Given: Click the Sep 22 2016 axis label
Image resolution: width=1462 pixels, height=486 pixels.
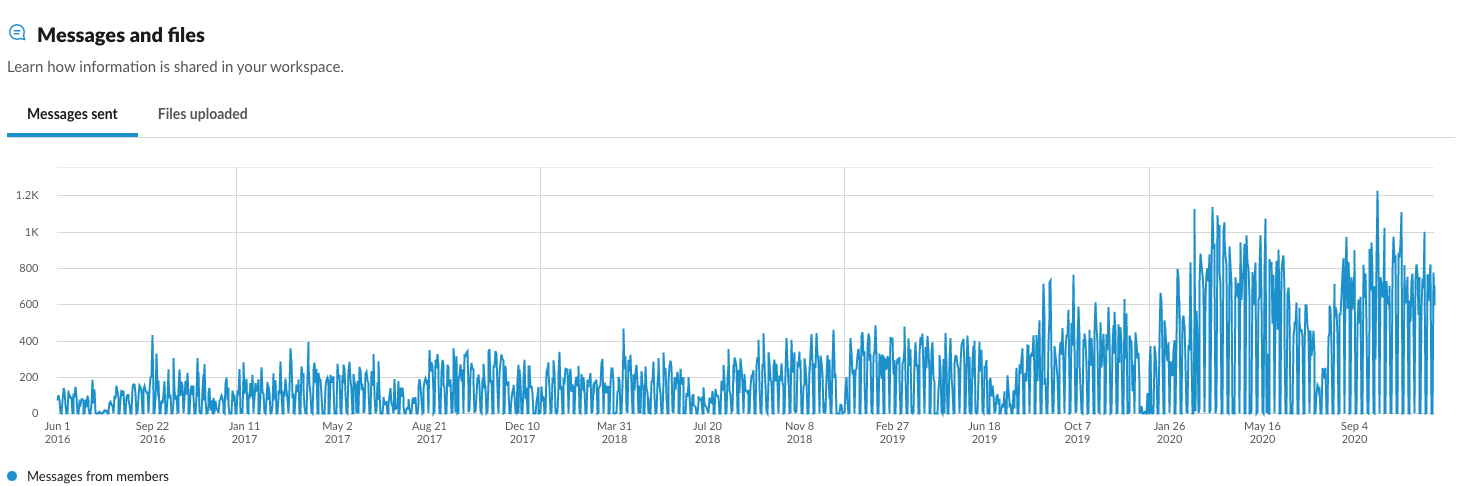Looking at the screenshot, I should (x=152, y=432).
